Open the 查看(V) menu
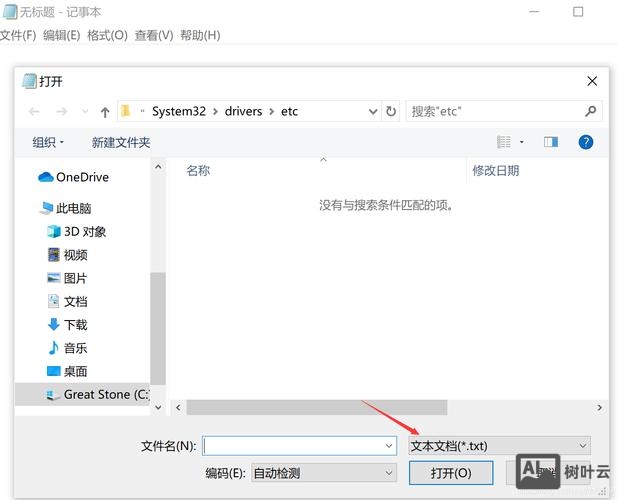Screen dimensions: 618x500 tap(153, 36)
